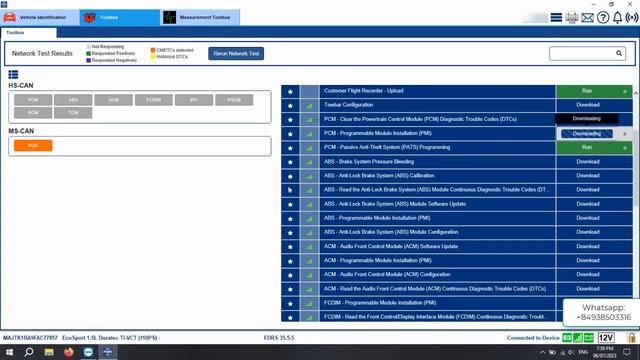Select the ACM module in HS-CAN
The image size is (640, 360).
pos(113,100)
